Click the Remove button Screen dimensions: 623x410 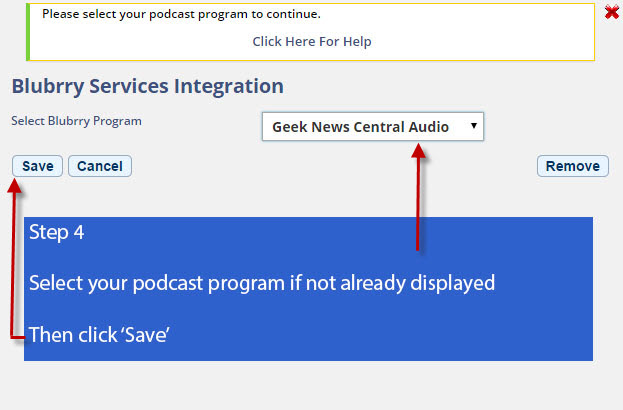click(x=573, y=166)
